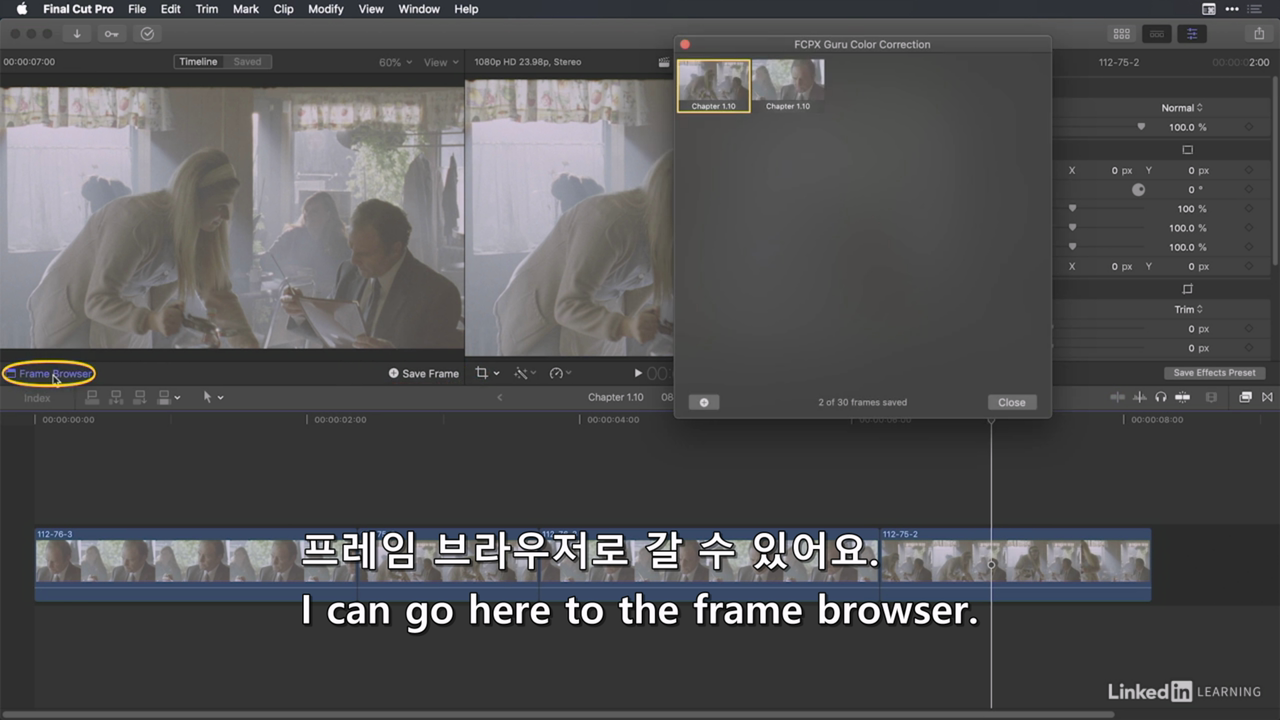This screenshot has width=1280, height=720.
Task: Click the rotation dial control
Action: coord(1138,189)
